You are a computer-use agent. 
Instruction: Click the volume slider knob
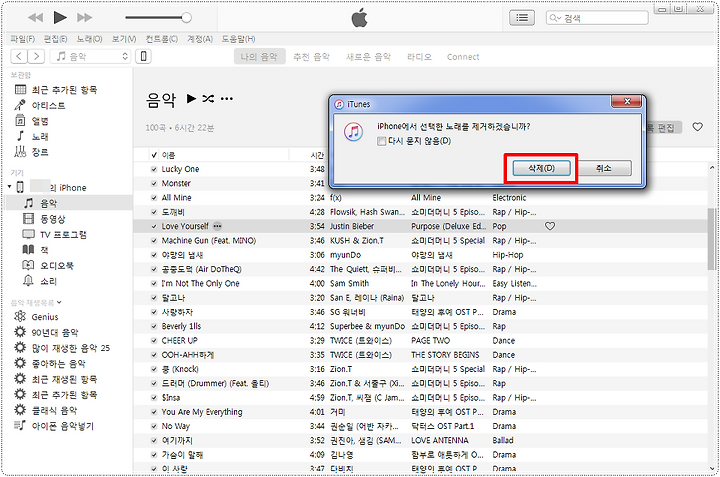click(x=186, y=18)
